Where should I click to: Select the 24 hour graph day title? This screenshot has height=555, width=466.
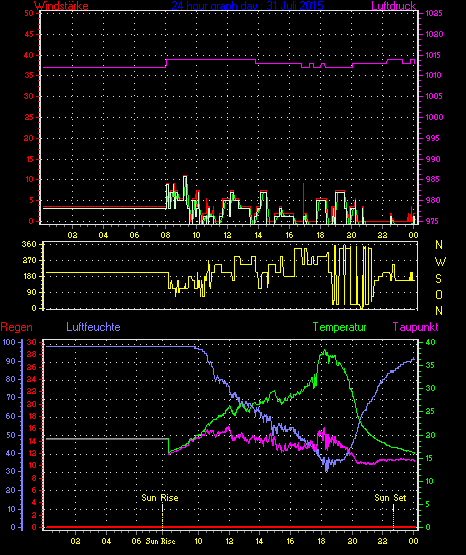click(247, 6)
